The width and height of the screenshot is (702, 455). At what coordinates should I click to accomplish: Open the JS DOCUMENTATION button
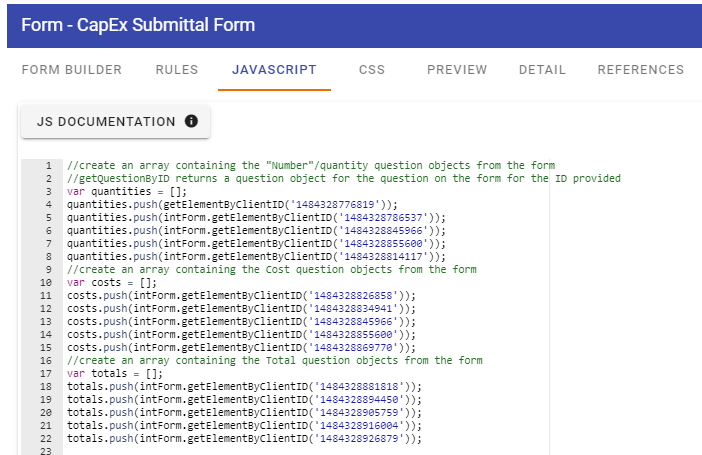point(116,121)
